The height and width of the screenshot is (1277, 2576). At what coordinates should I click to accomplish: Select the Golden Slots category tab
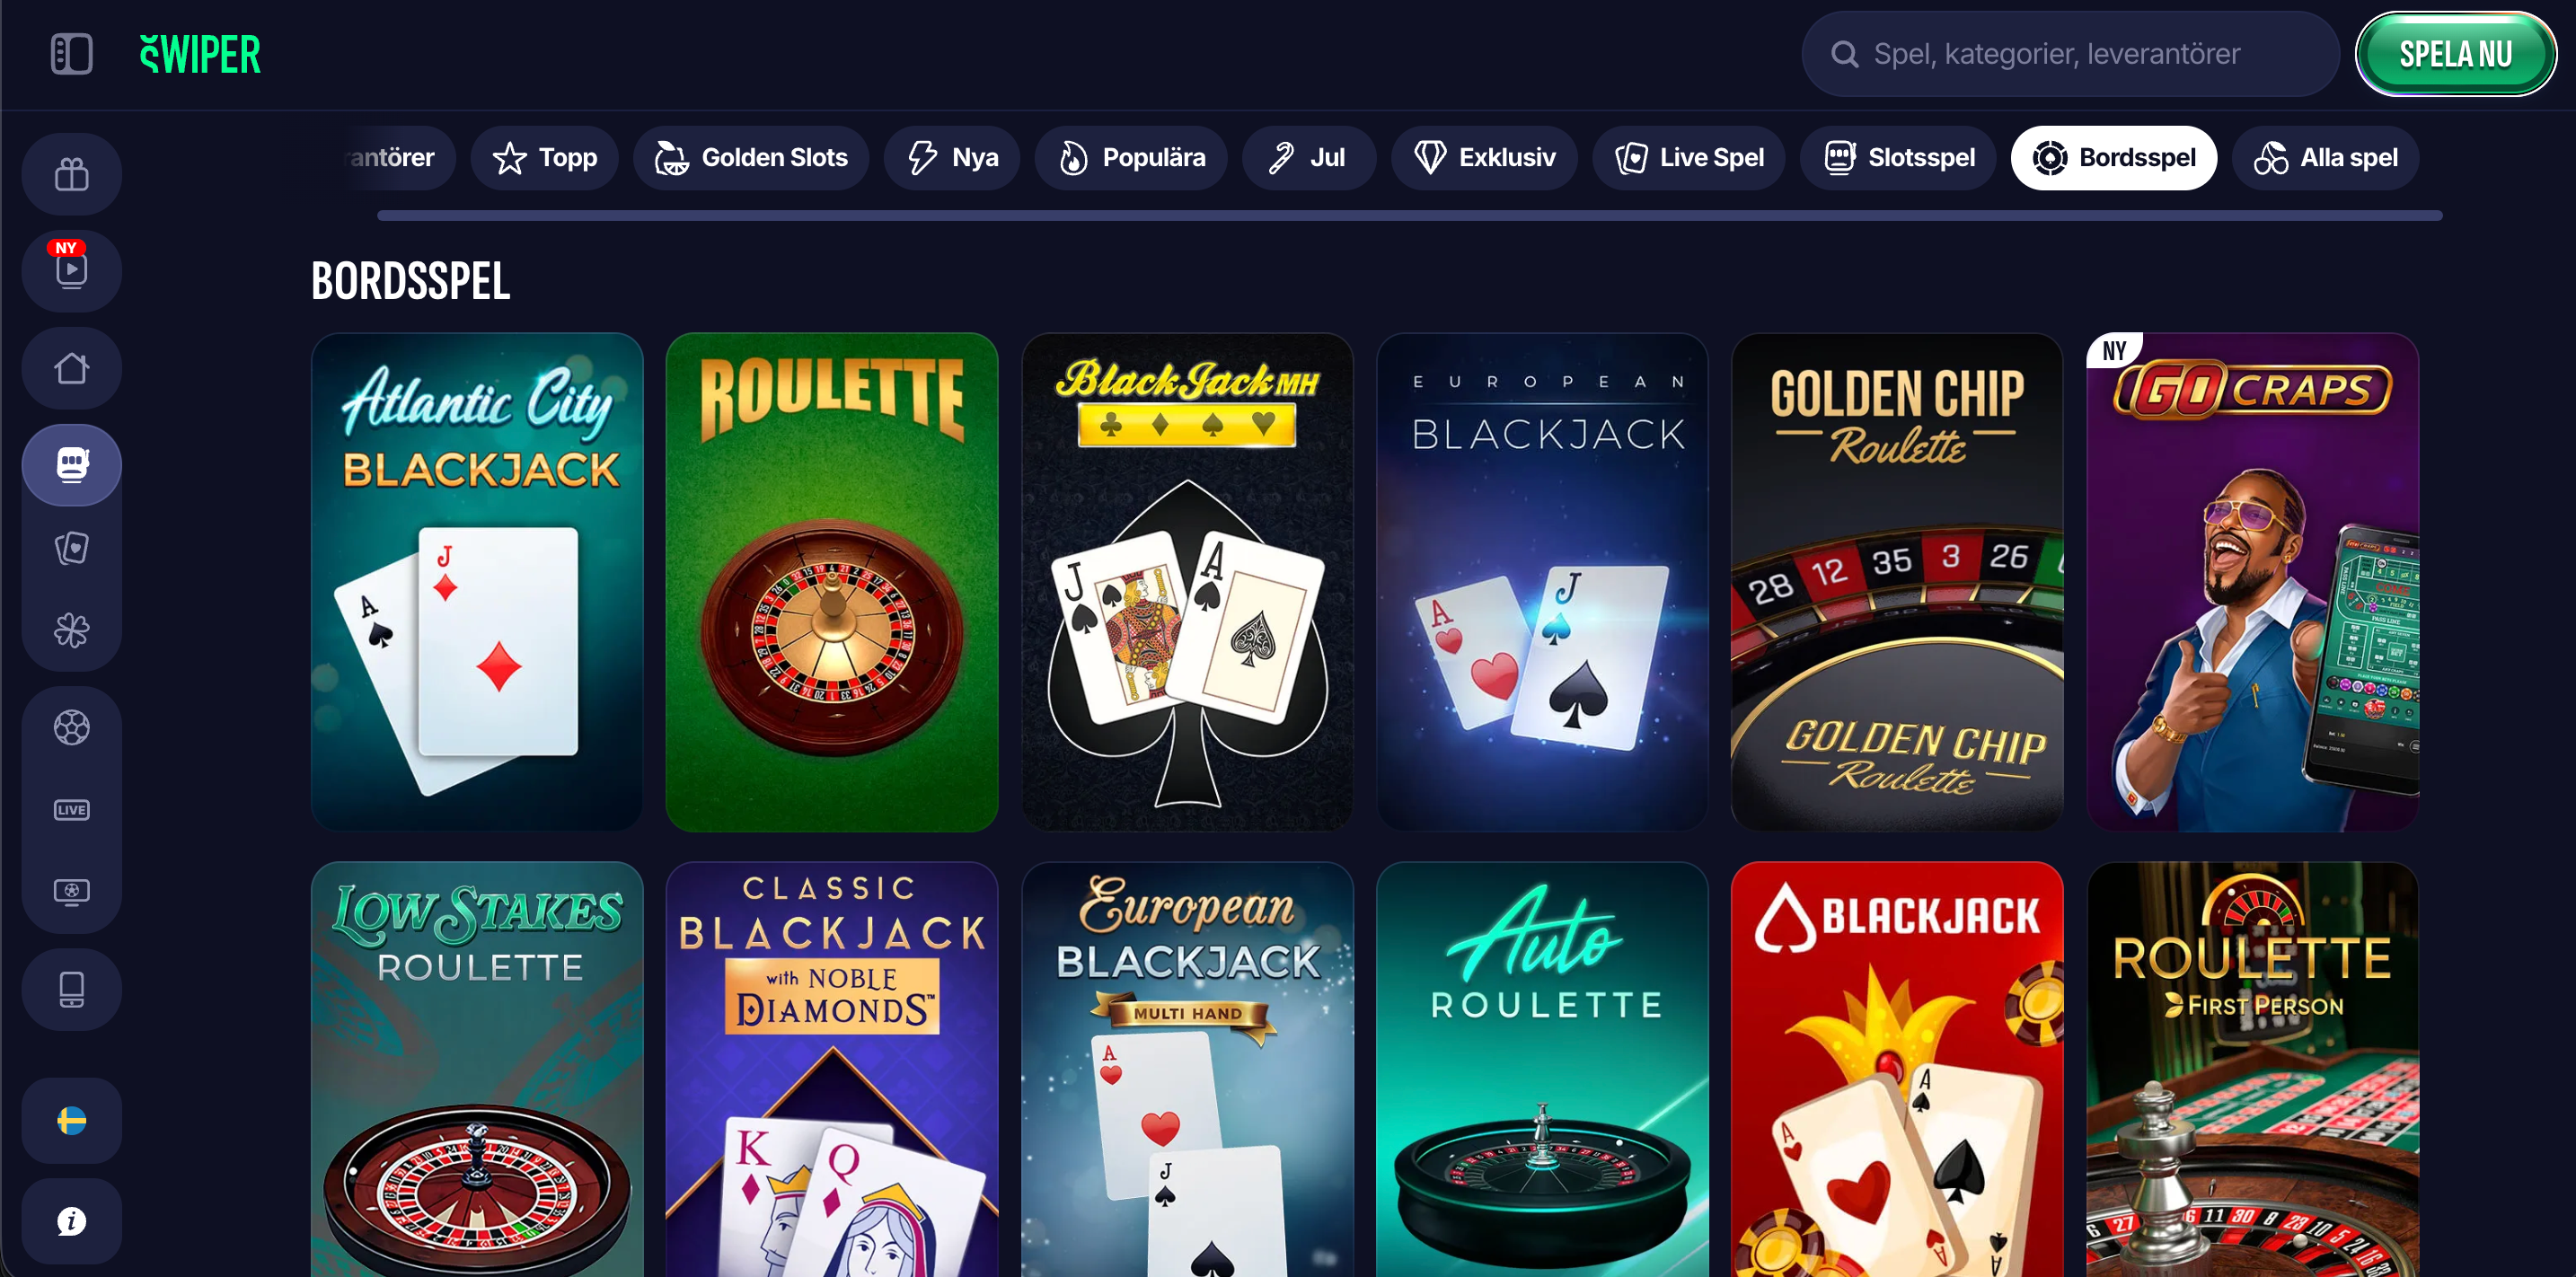coord(751,158)
